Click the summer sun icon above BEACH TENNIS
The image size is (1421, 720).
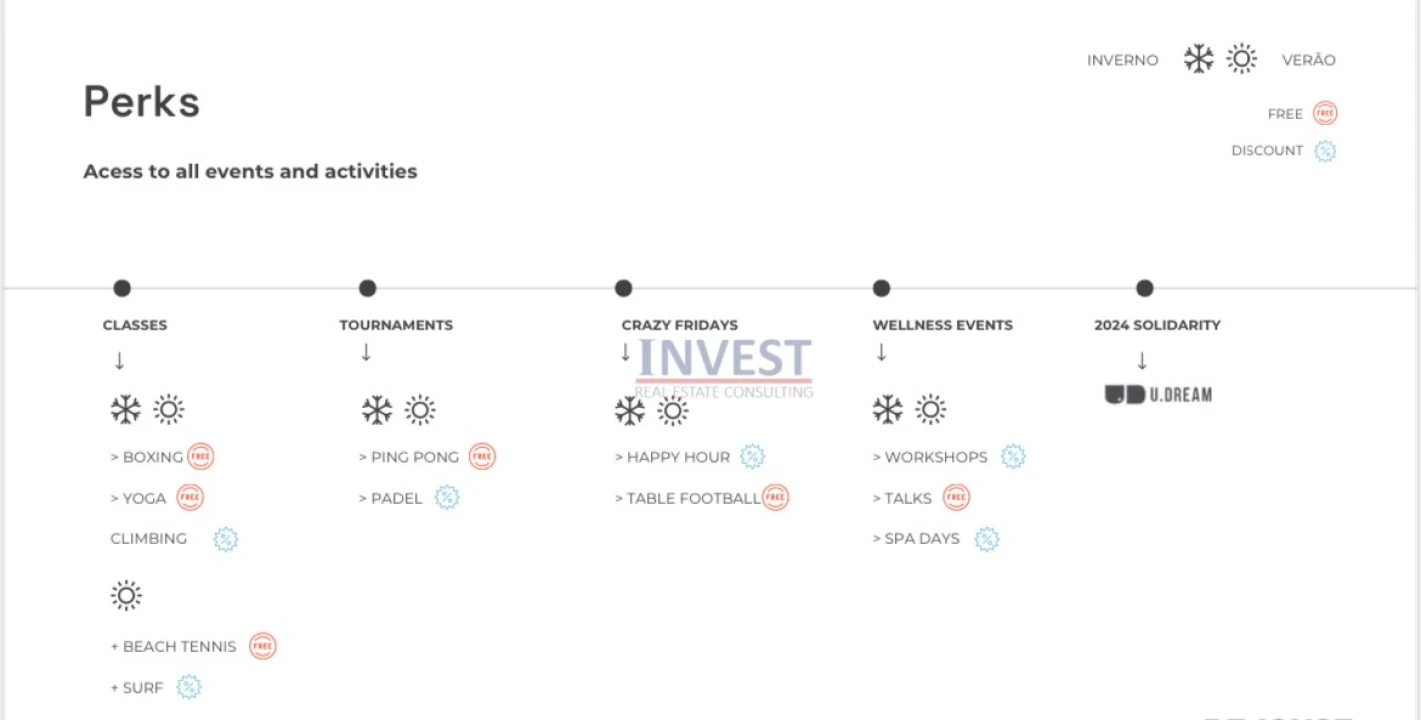coord(126,596)
